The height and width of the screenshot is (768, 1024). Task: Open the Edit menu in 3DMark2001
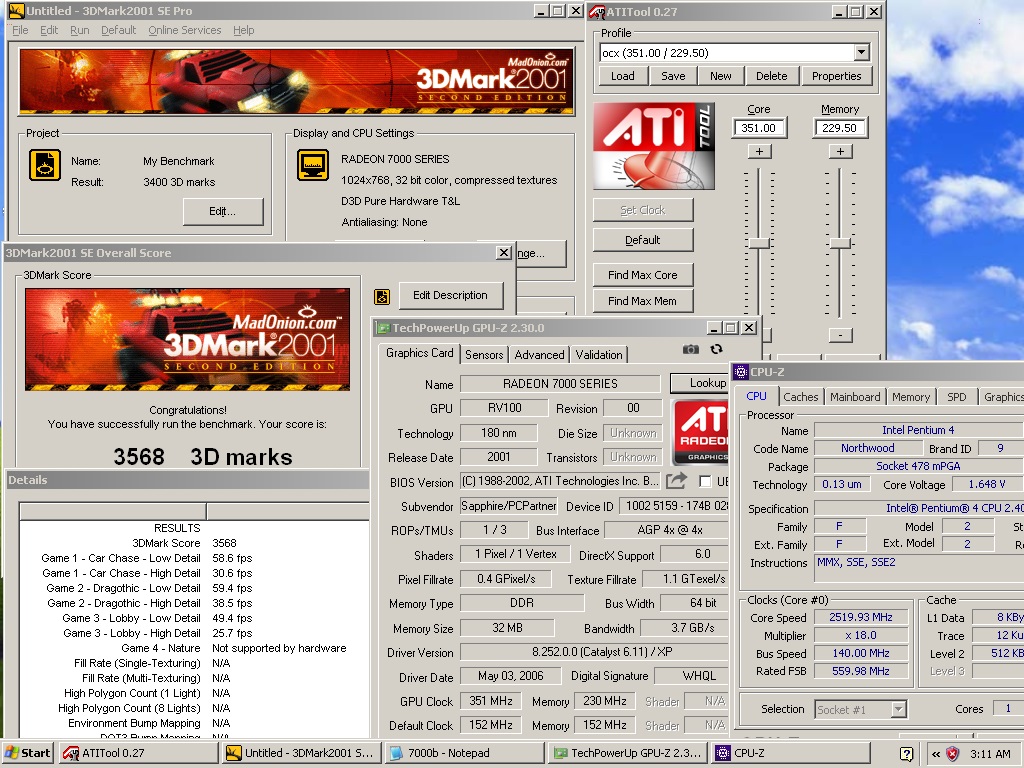point(49,30)
